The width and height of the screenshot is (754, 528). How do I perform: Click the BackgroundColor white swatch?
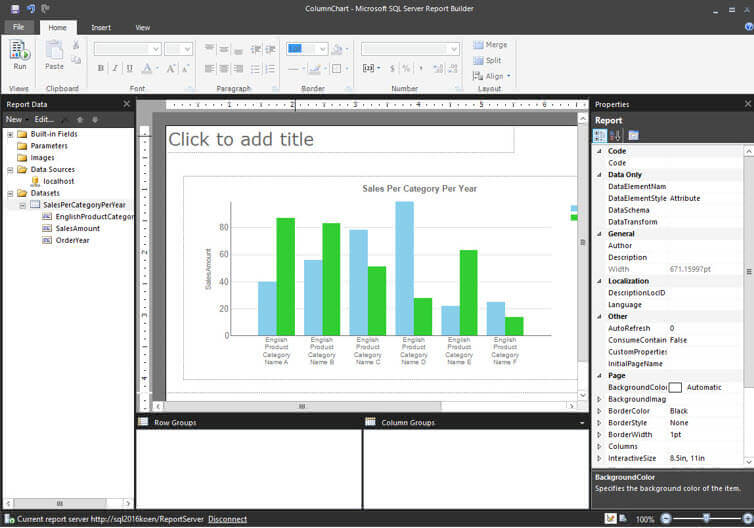(x=675, y=388)
